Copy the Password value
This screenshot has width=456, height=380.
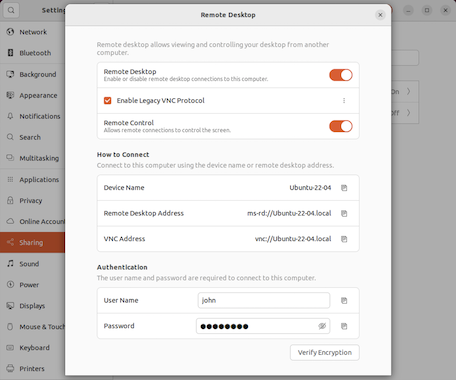344,326
